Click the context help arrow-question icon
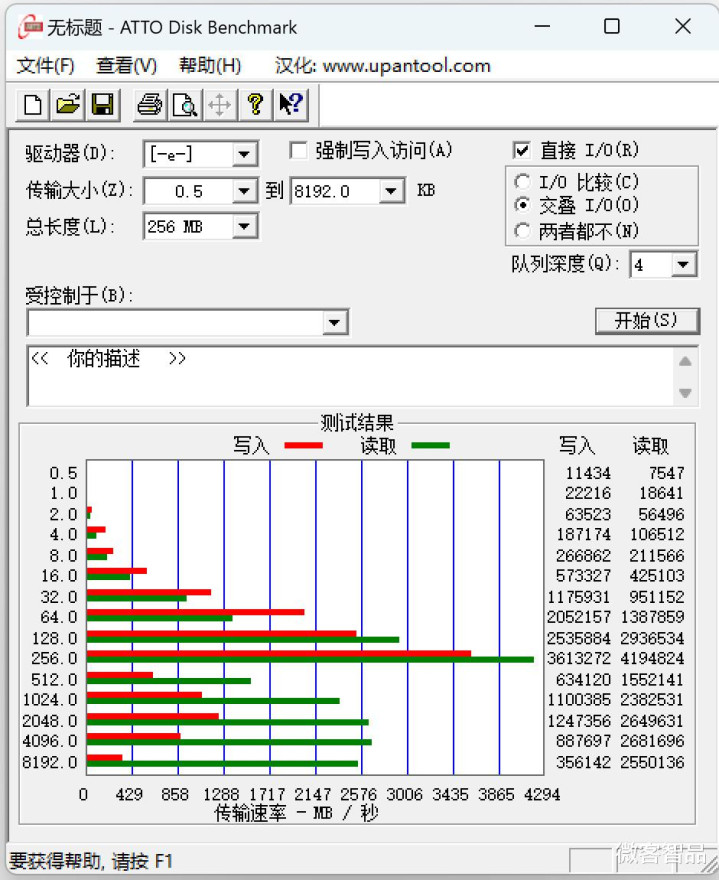The image size is (719, 880). [x=291, y=105]
